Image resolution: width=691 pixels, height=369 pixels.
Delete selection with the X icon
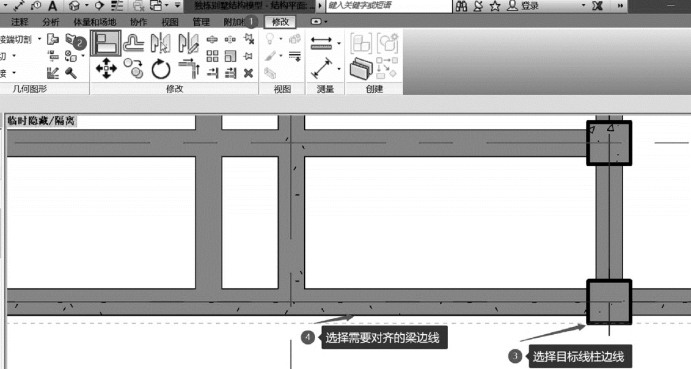pos(249,73)
